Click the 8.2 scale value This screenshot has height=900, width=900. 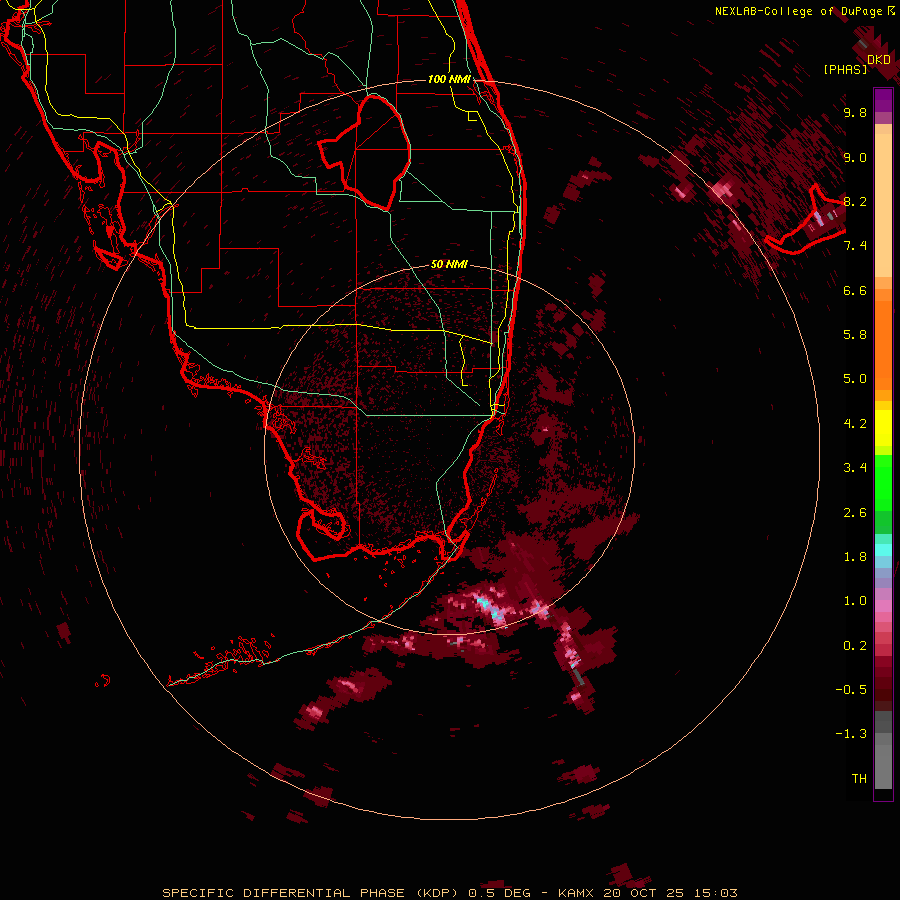(855, 201)
